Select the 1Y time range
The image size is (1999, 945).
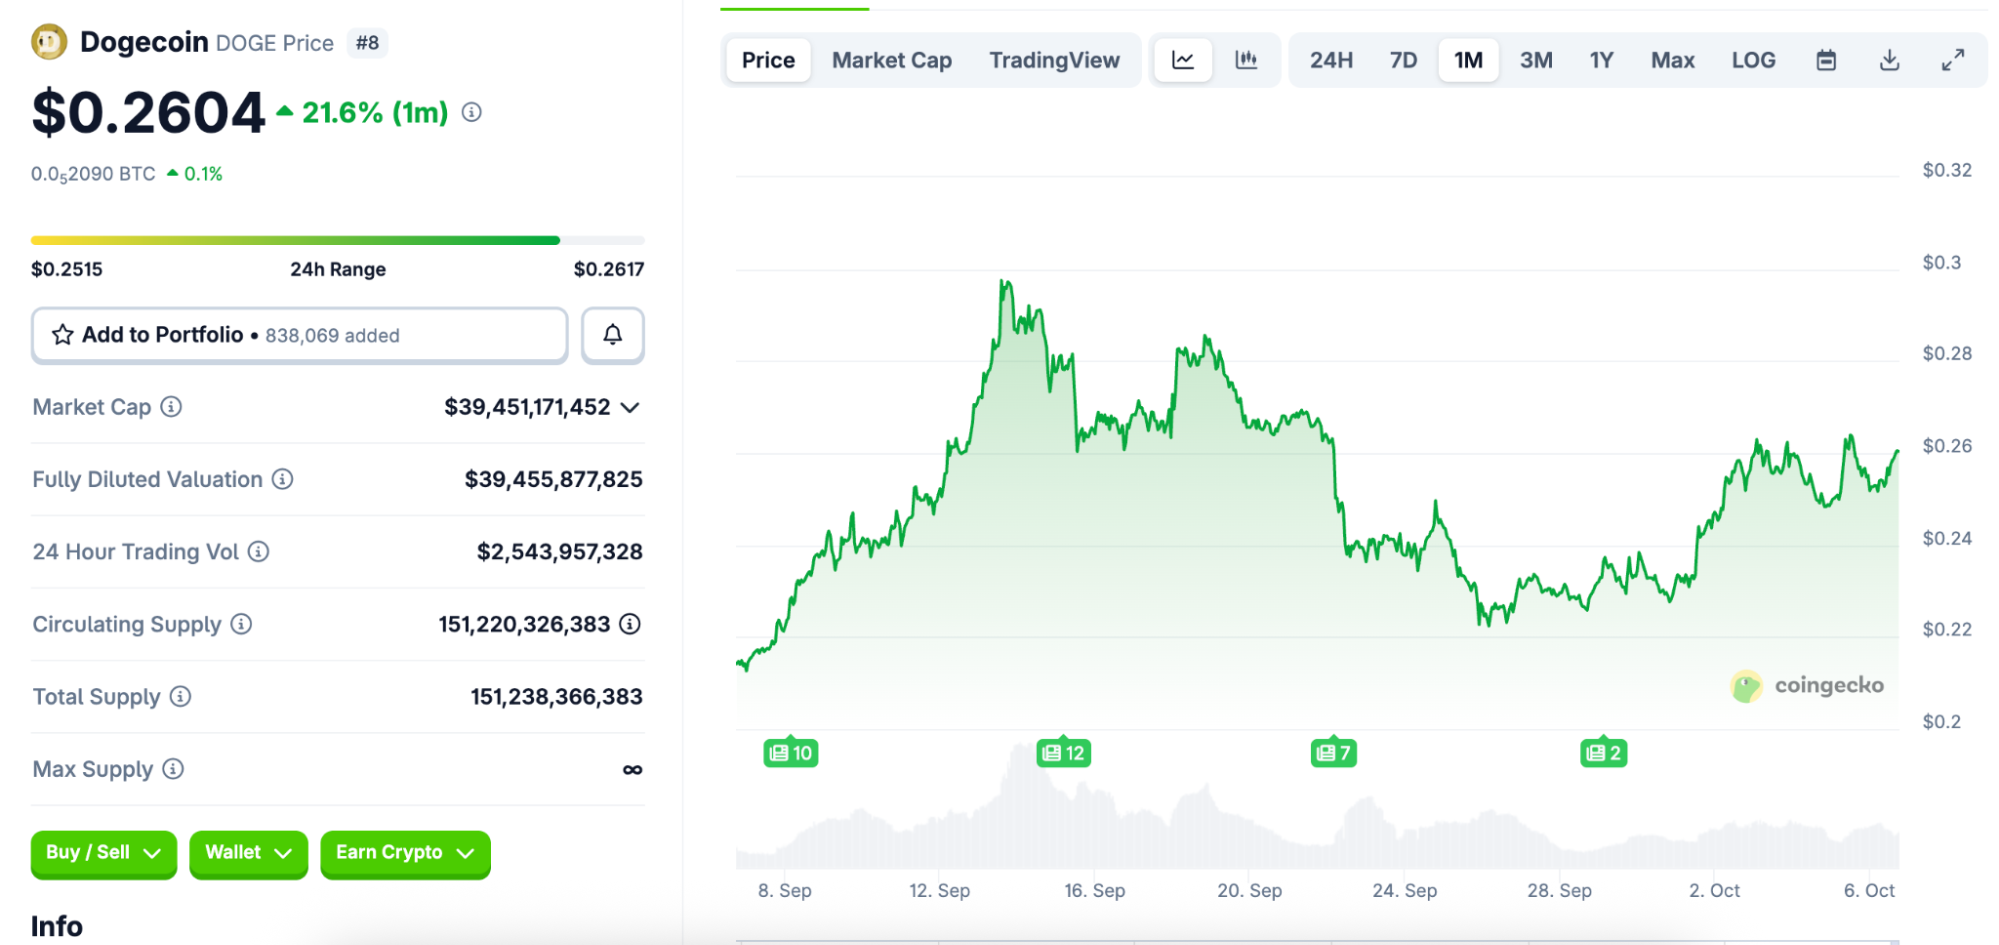point(1600,60)
